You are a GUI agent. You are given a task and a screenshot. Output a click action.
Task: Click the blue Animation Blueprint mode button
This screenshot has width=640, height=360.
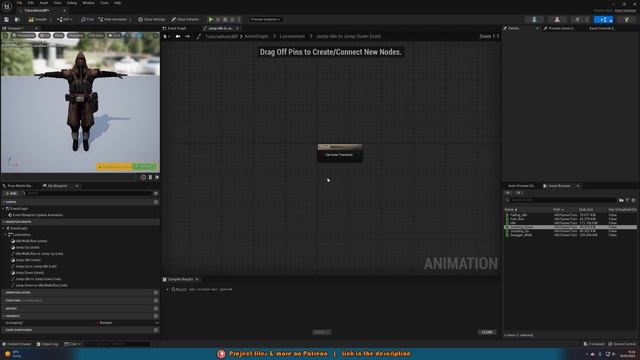pos(603,19)
